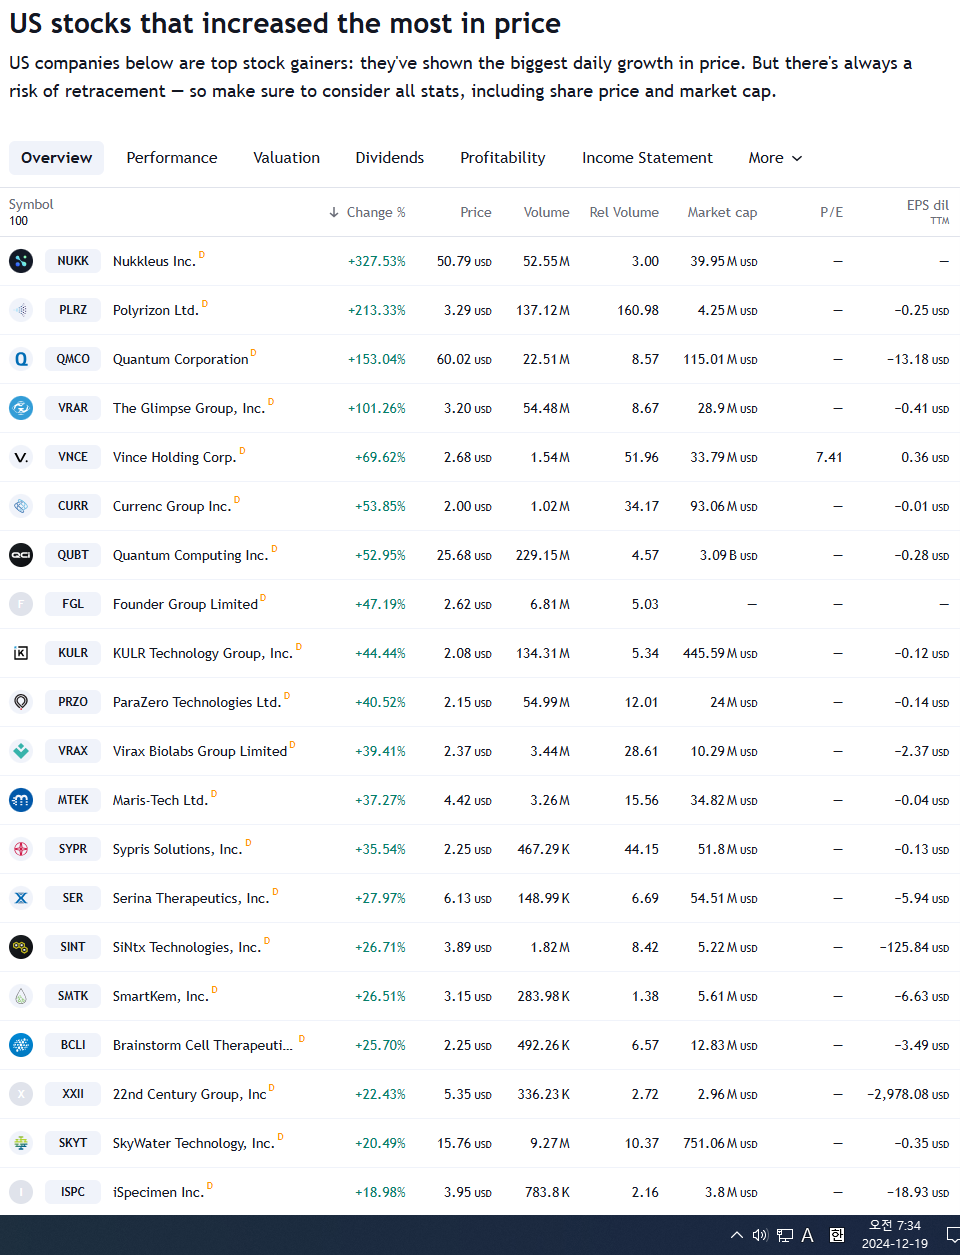Click the SmartKem logo icon
Image resolution: width=960 pixels, height=1255 pixels.
pos(21,996)
